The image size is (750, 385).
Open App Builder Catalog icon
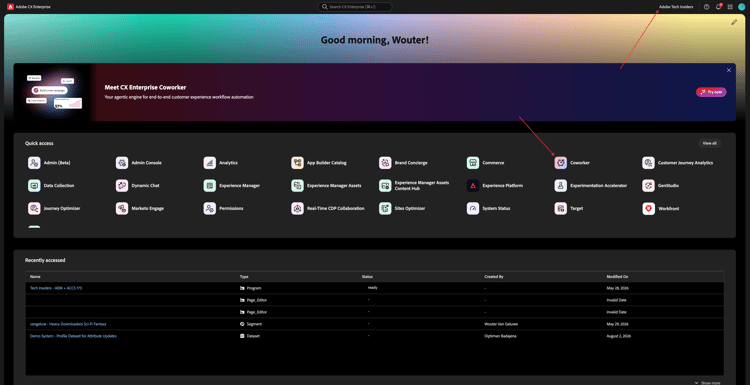[x=298, y=163]
